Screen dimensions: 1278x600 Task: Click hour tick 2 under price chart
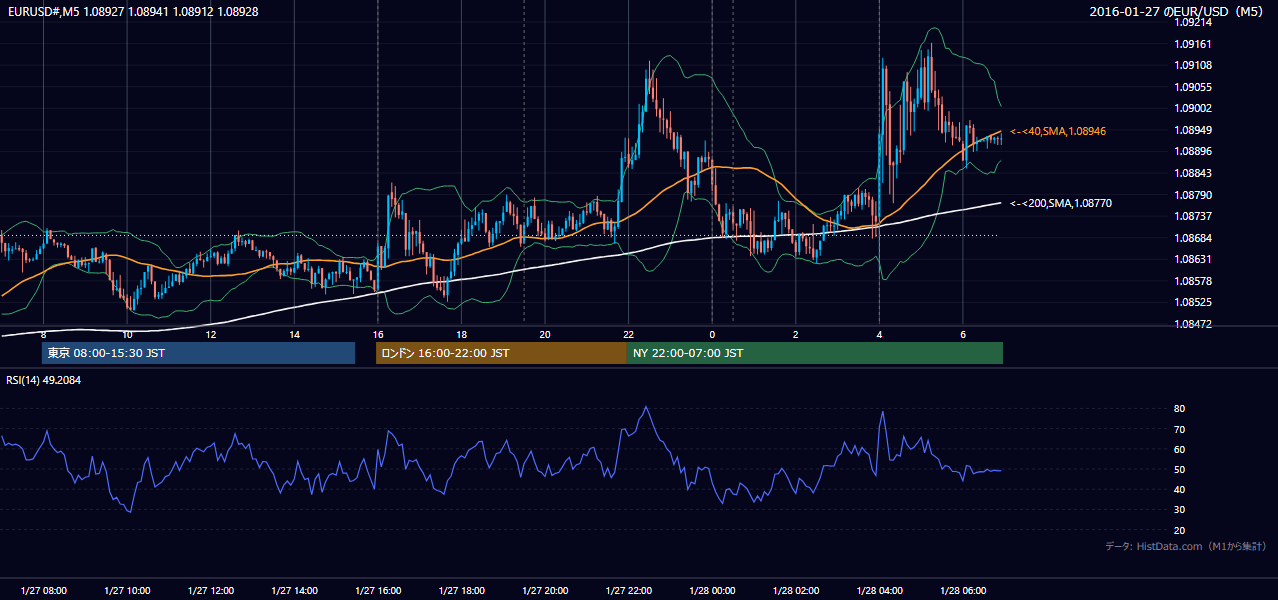pos(796,334)
